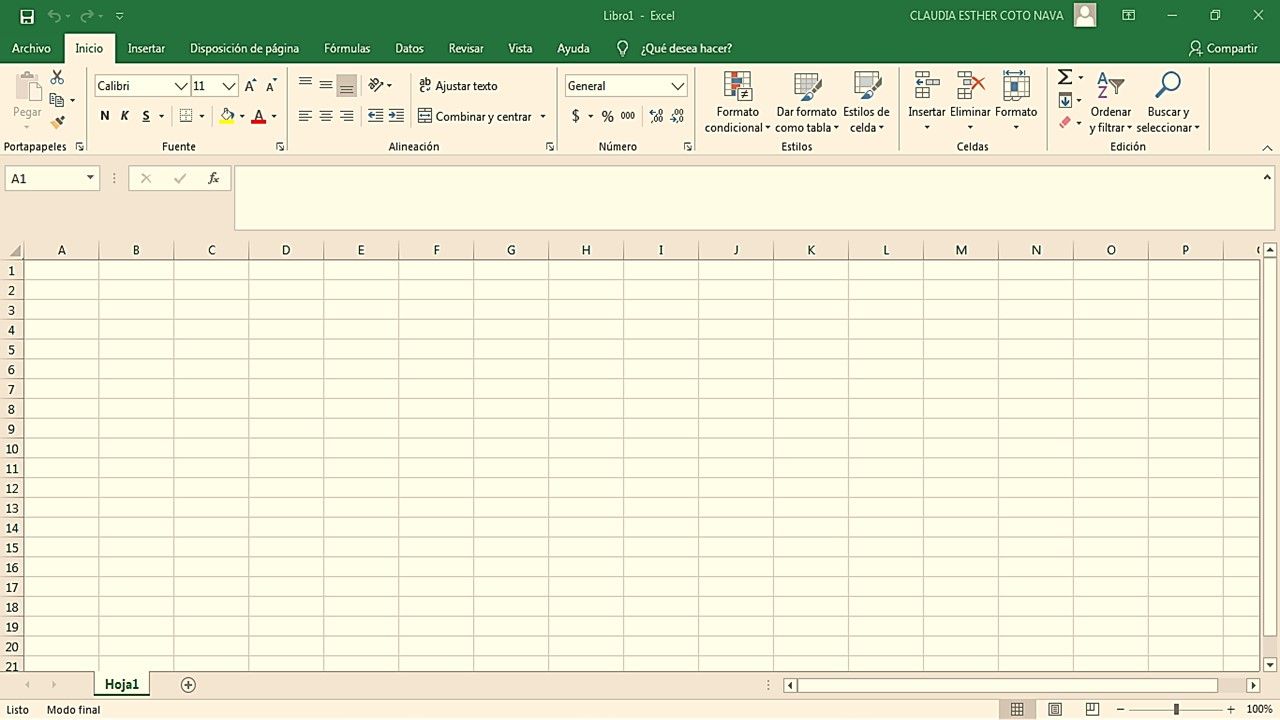Switch to the Fórmulas ribbon tab
Viewport: 1280px width, 720px height.
click(x=347, y=48)
